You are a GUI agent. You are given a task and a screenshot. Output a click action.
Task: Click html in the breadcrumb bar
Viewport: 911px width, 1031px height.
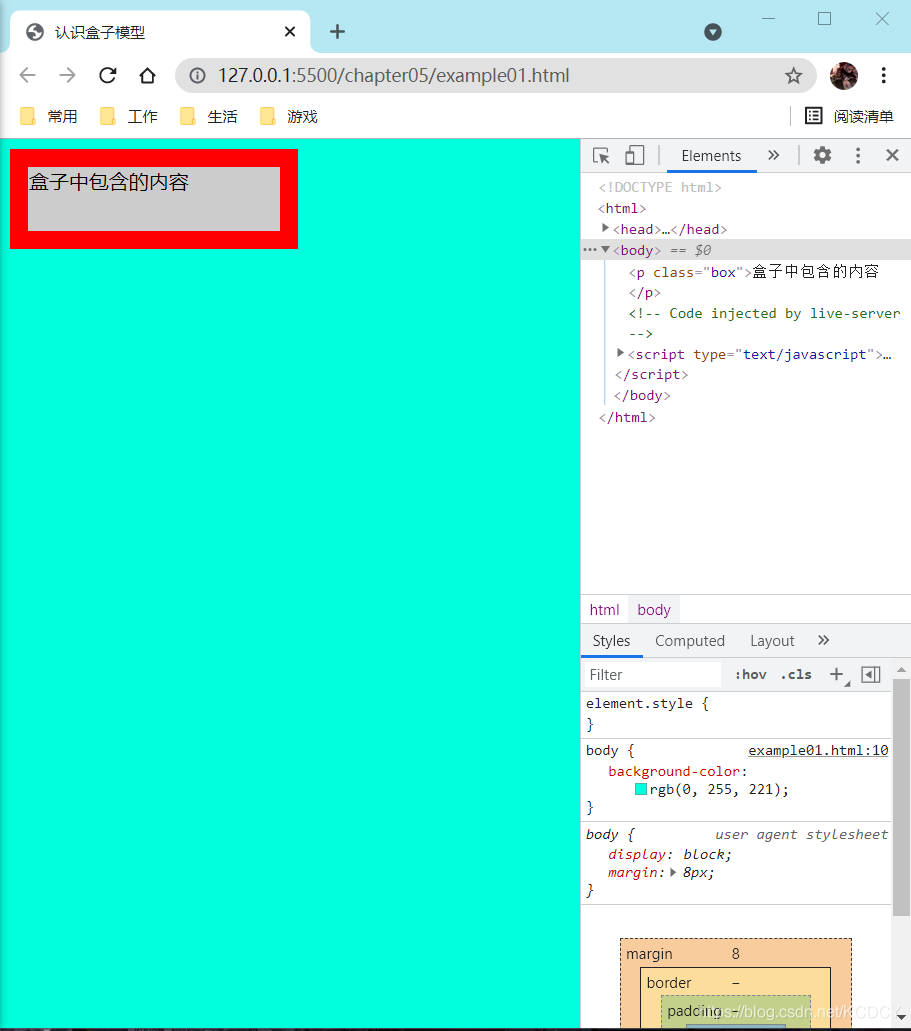(x=604, y=610)
